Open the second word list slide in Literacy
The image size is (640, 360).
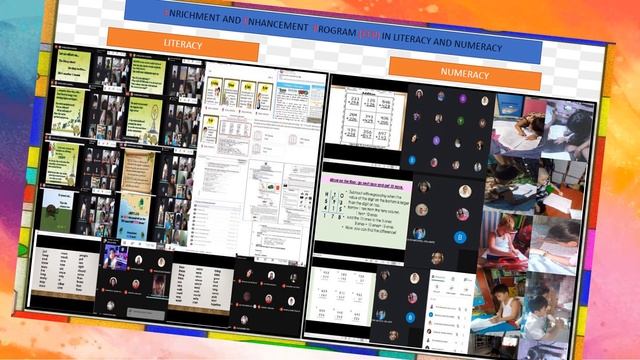tap(200, 289)
